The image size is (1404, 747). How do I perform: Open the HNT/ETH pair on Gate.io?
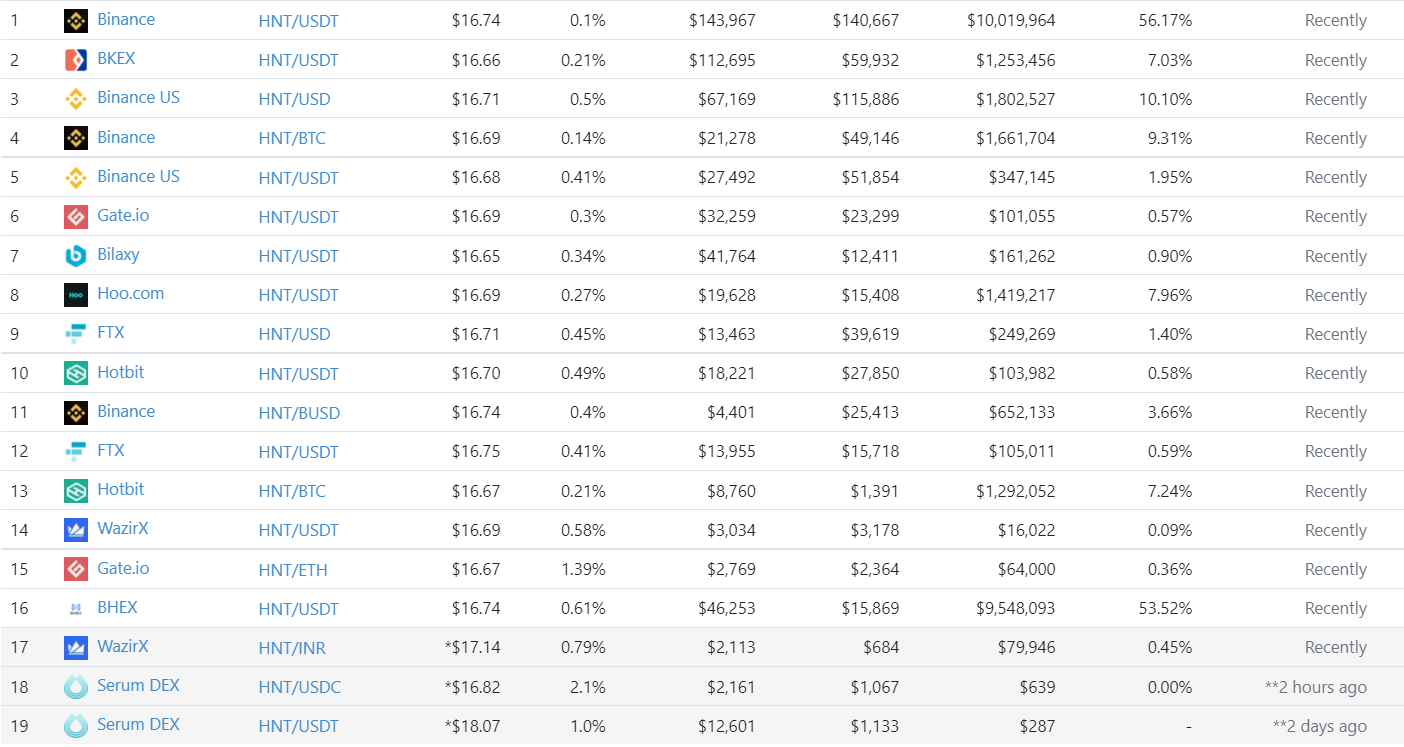[293, 570]
